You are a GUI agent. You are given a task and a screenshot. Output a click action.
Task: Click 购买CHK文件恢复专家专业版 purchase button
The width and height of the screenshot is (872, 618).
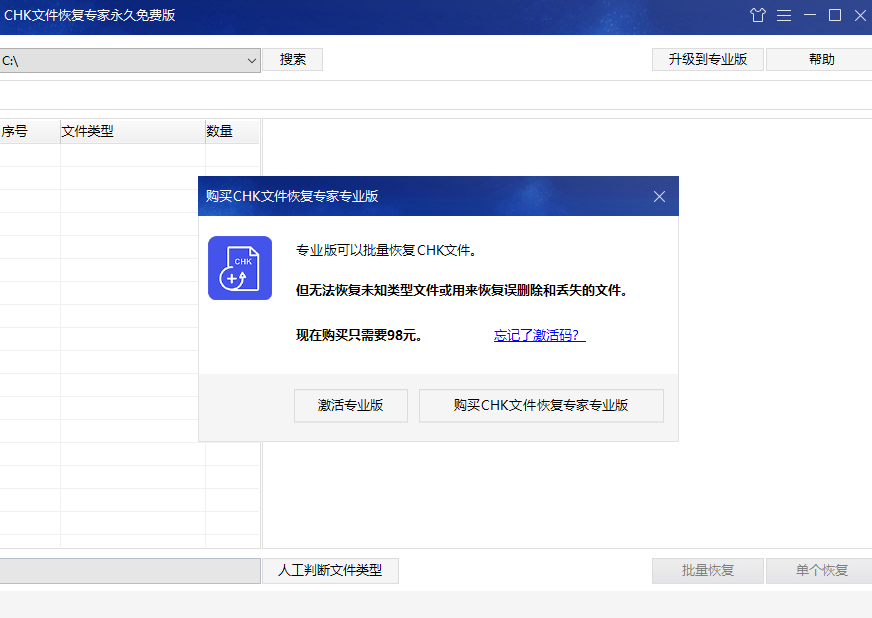[541, 405]
